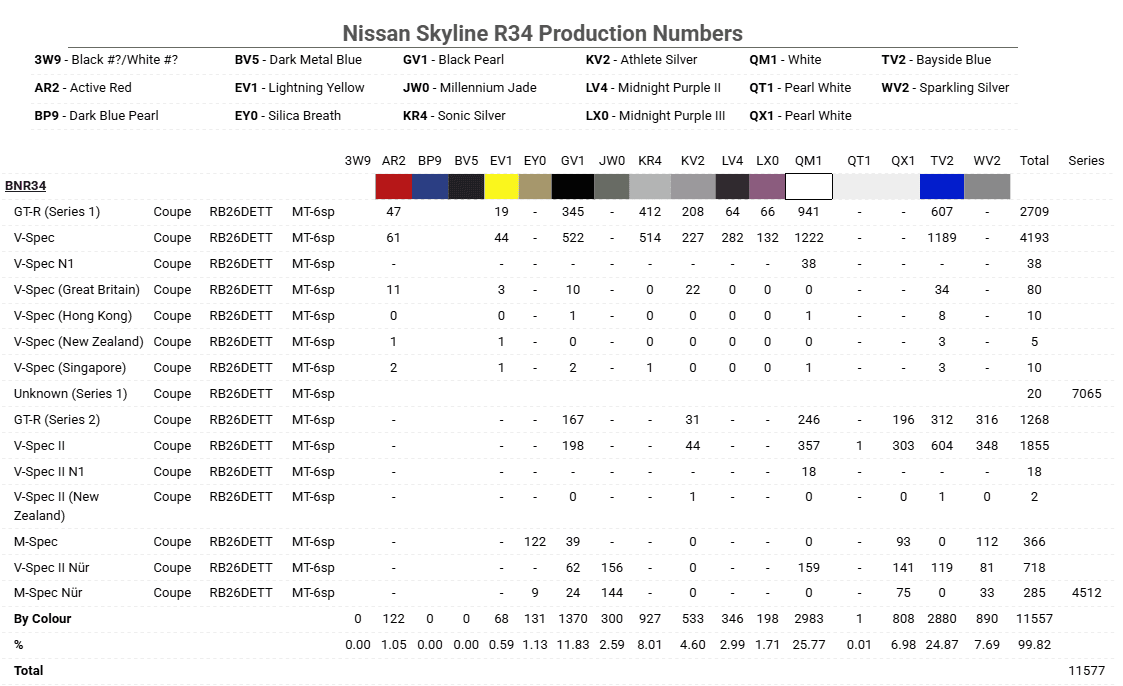The height and width of the screenshot is (686, 1123).
Task: Click the Sparkling Silver legend entry
Action: [x=945, y=88]
